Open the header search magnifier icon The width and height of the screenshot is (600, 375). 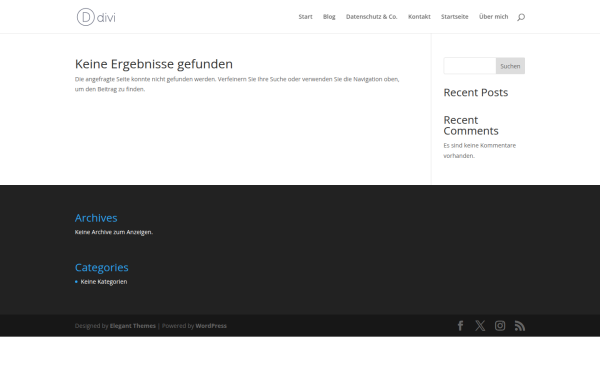click(x=521, y=17)
